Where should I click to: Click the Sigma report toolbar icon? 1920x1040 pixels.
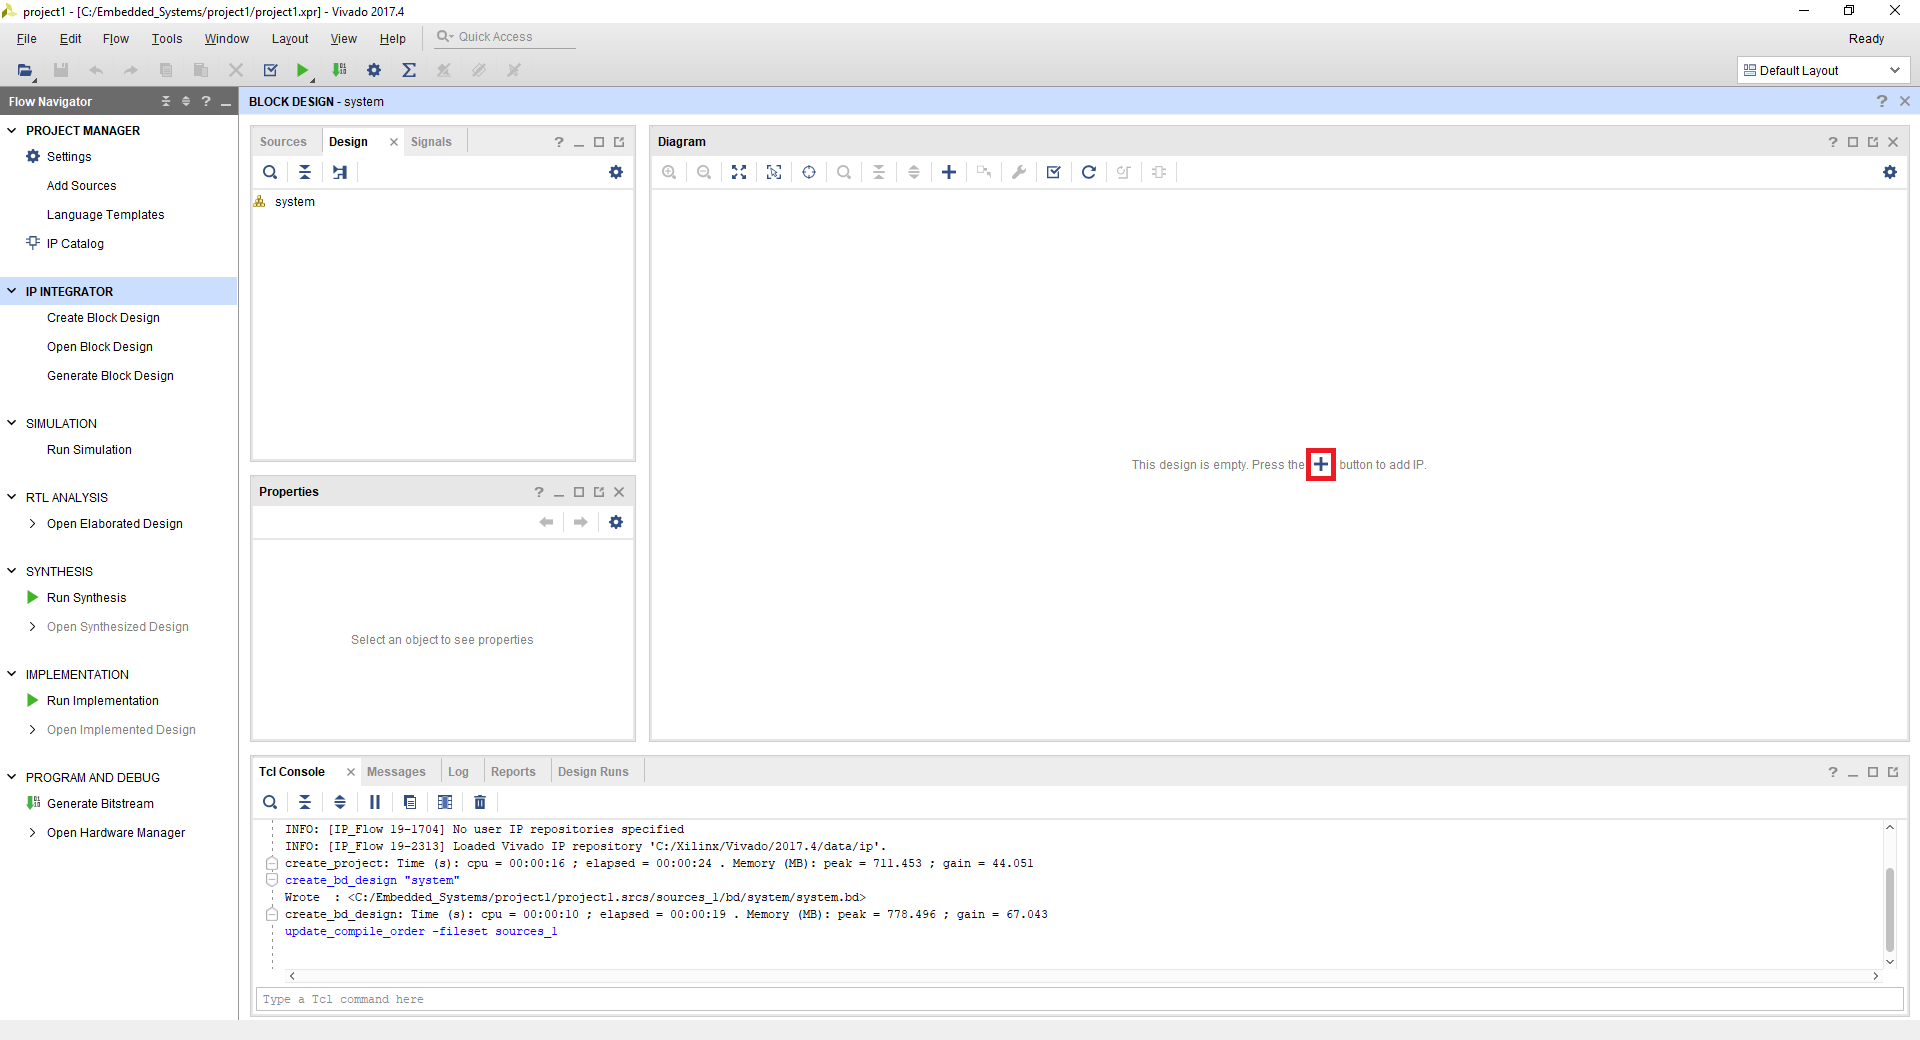pyautogui.click(x=409, y=70)
